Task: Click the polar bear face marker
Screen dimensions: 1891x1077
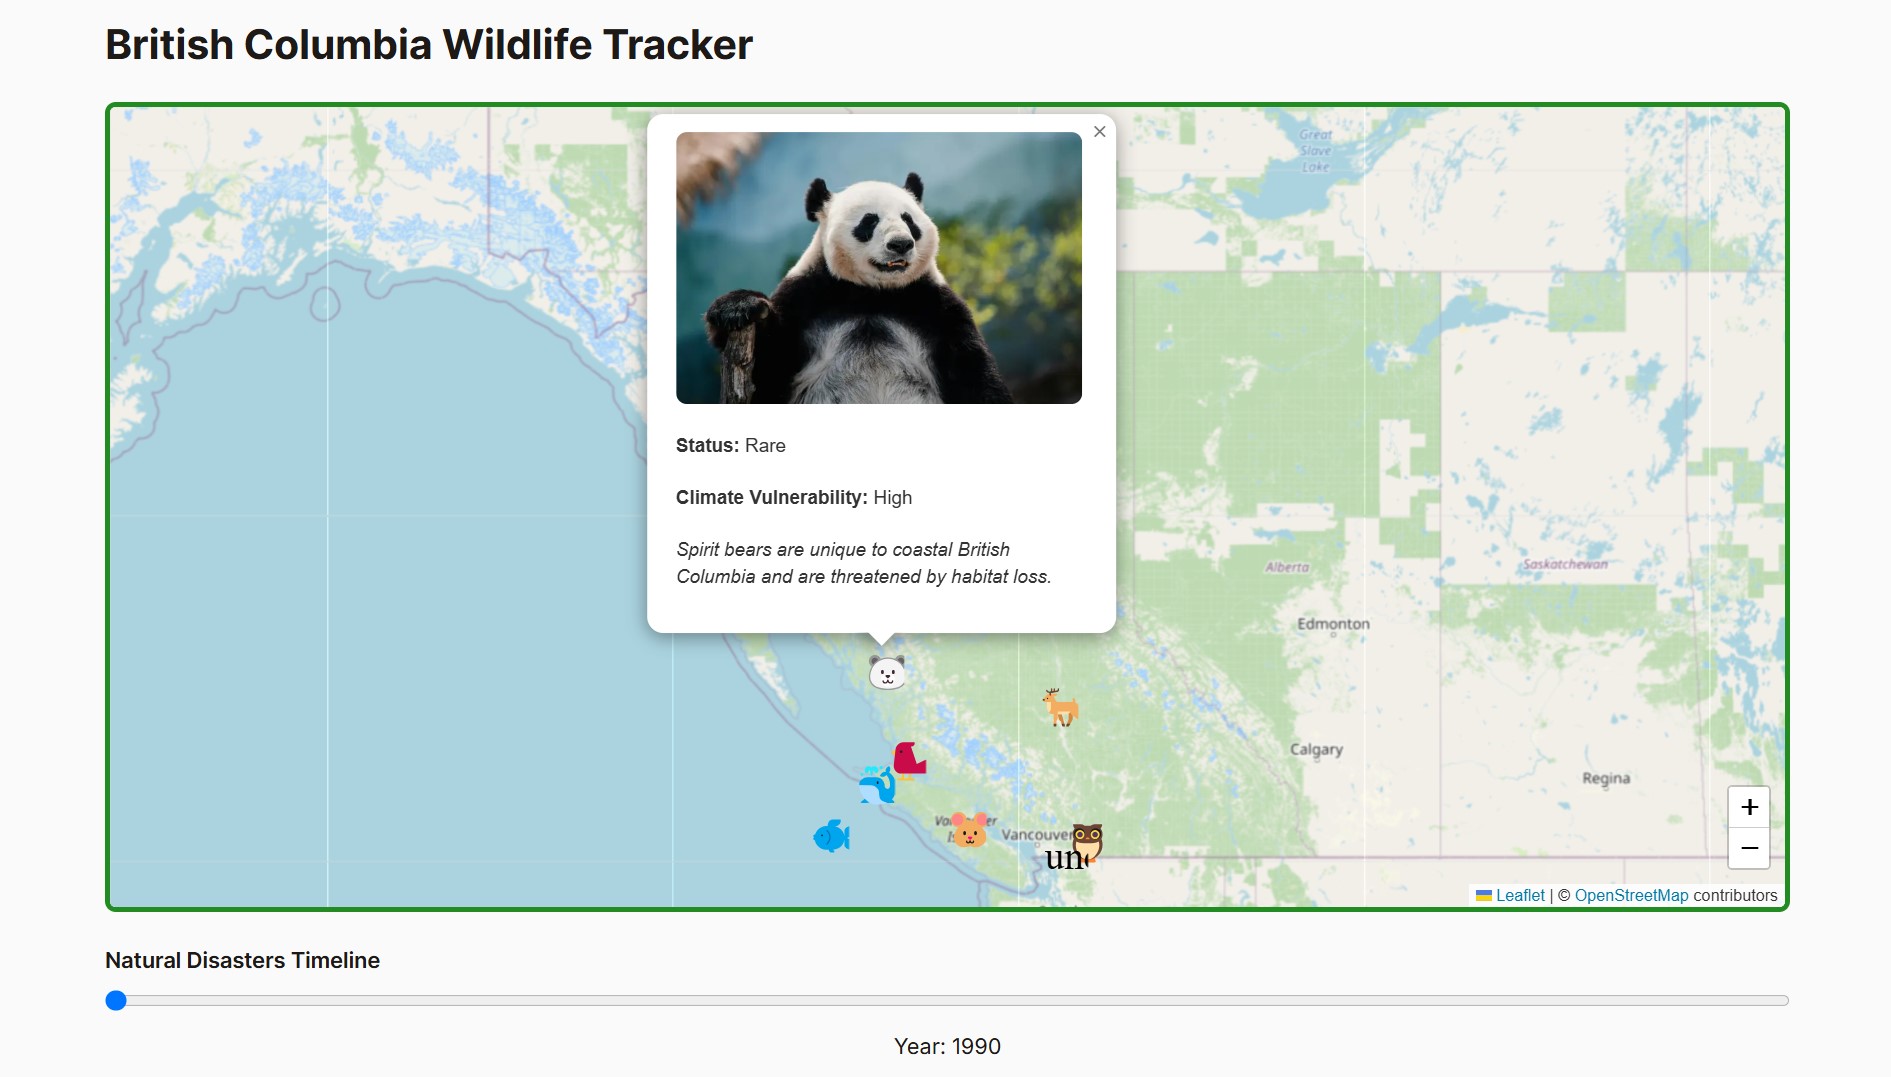Action: pos(887,673)
